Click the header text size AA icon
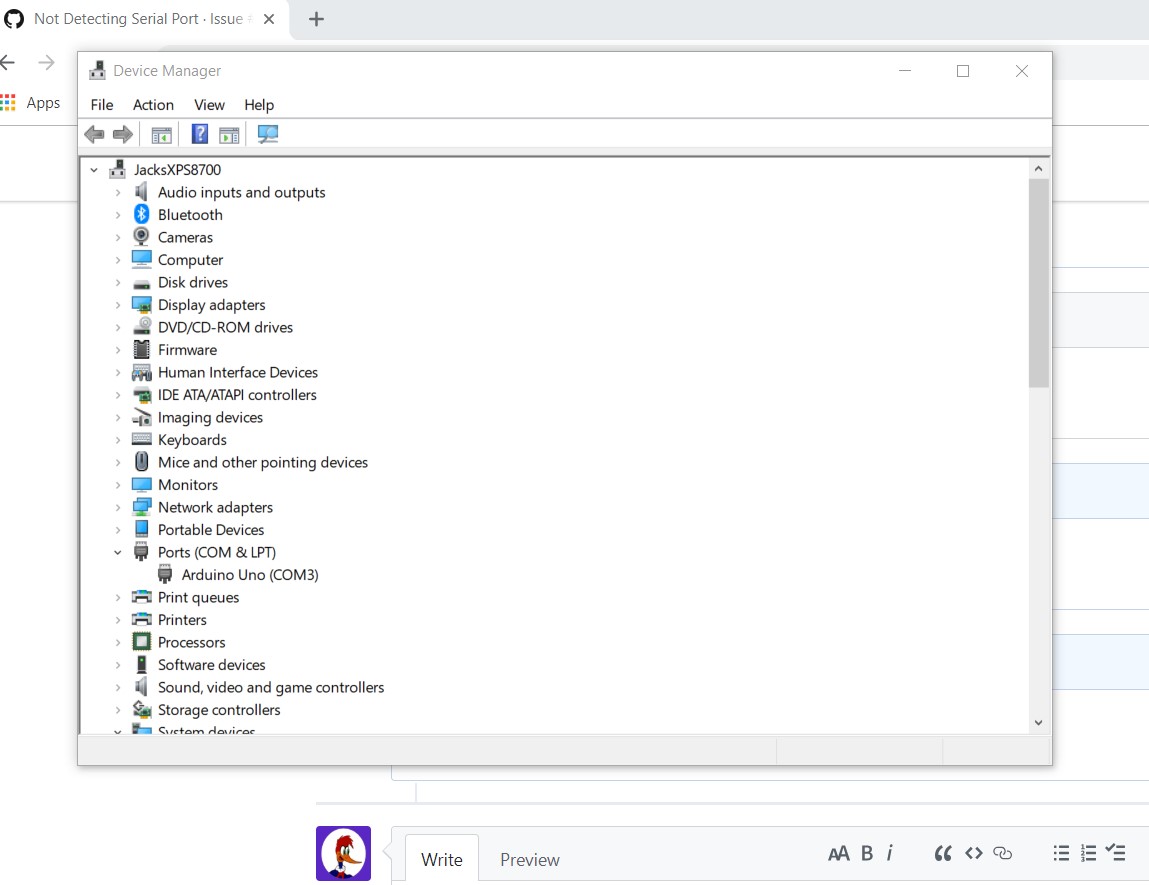Screen dimensions: 1149x885 pos(838,853)
